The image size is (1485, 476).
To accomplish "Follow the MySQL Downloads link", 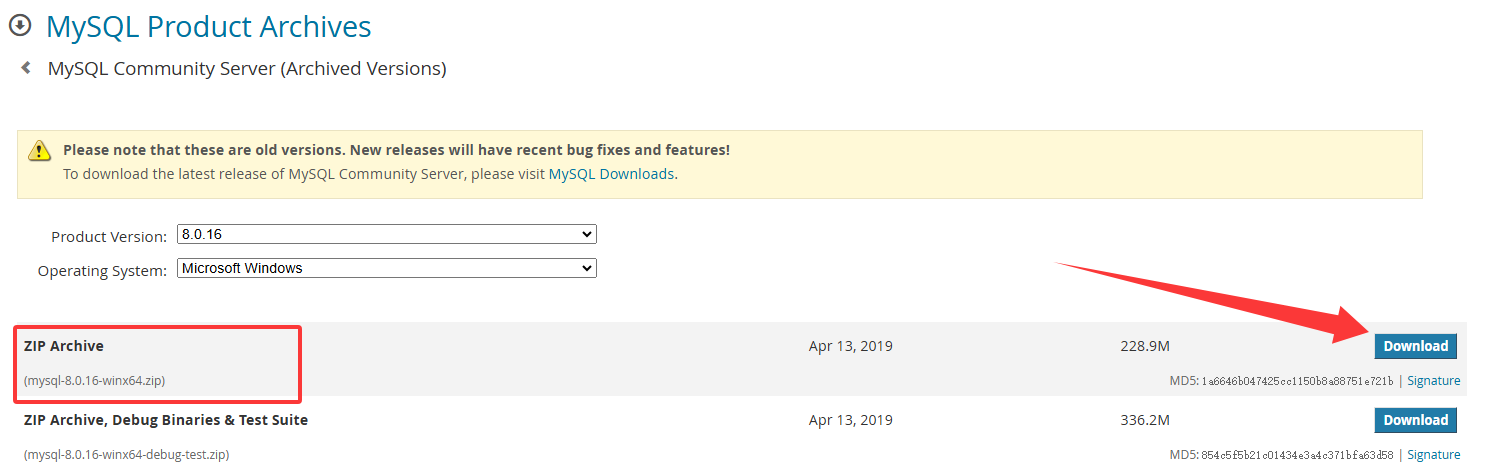I will click(611, 173).
